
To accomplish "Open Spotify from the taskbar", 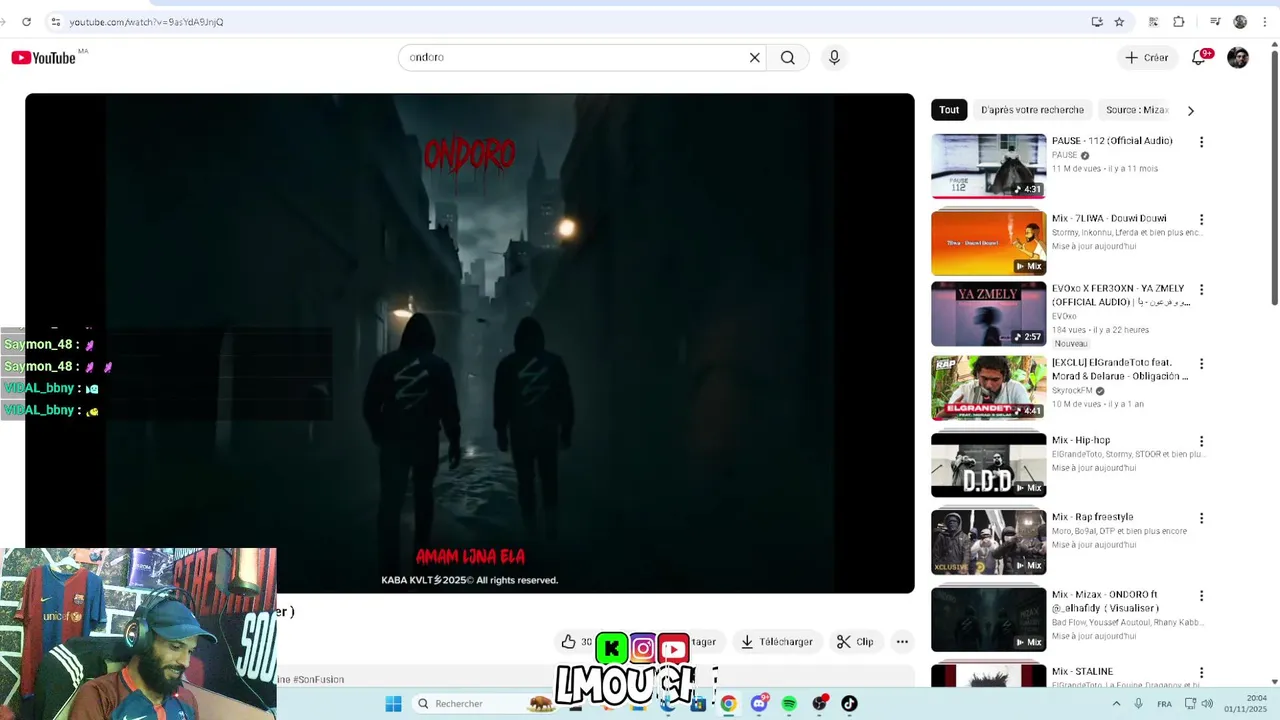I will pos(789,704).
